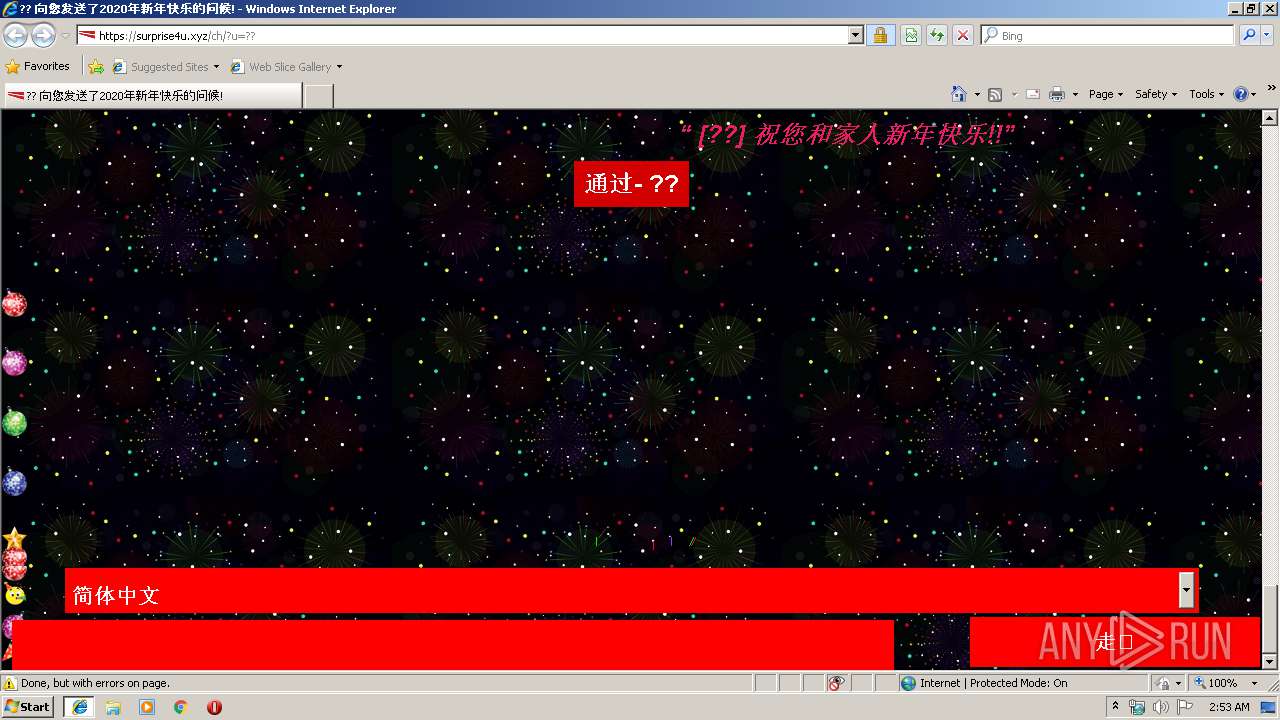Click the Favorites button label
Screen dimensions: 1280x720
(x=47, y=67)
